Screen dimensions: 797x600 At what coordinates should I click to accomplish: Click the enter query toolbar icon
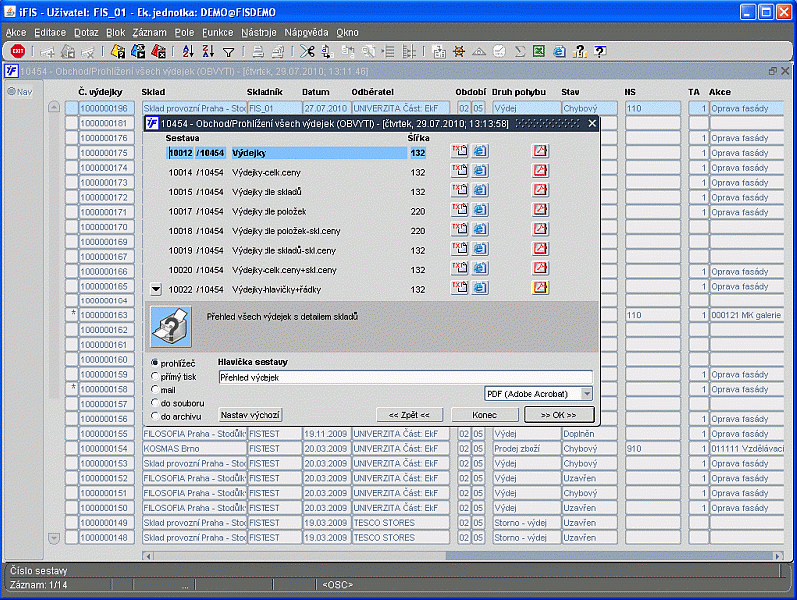[x=118, y=51]
